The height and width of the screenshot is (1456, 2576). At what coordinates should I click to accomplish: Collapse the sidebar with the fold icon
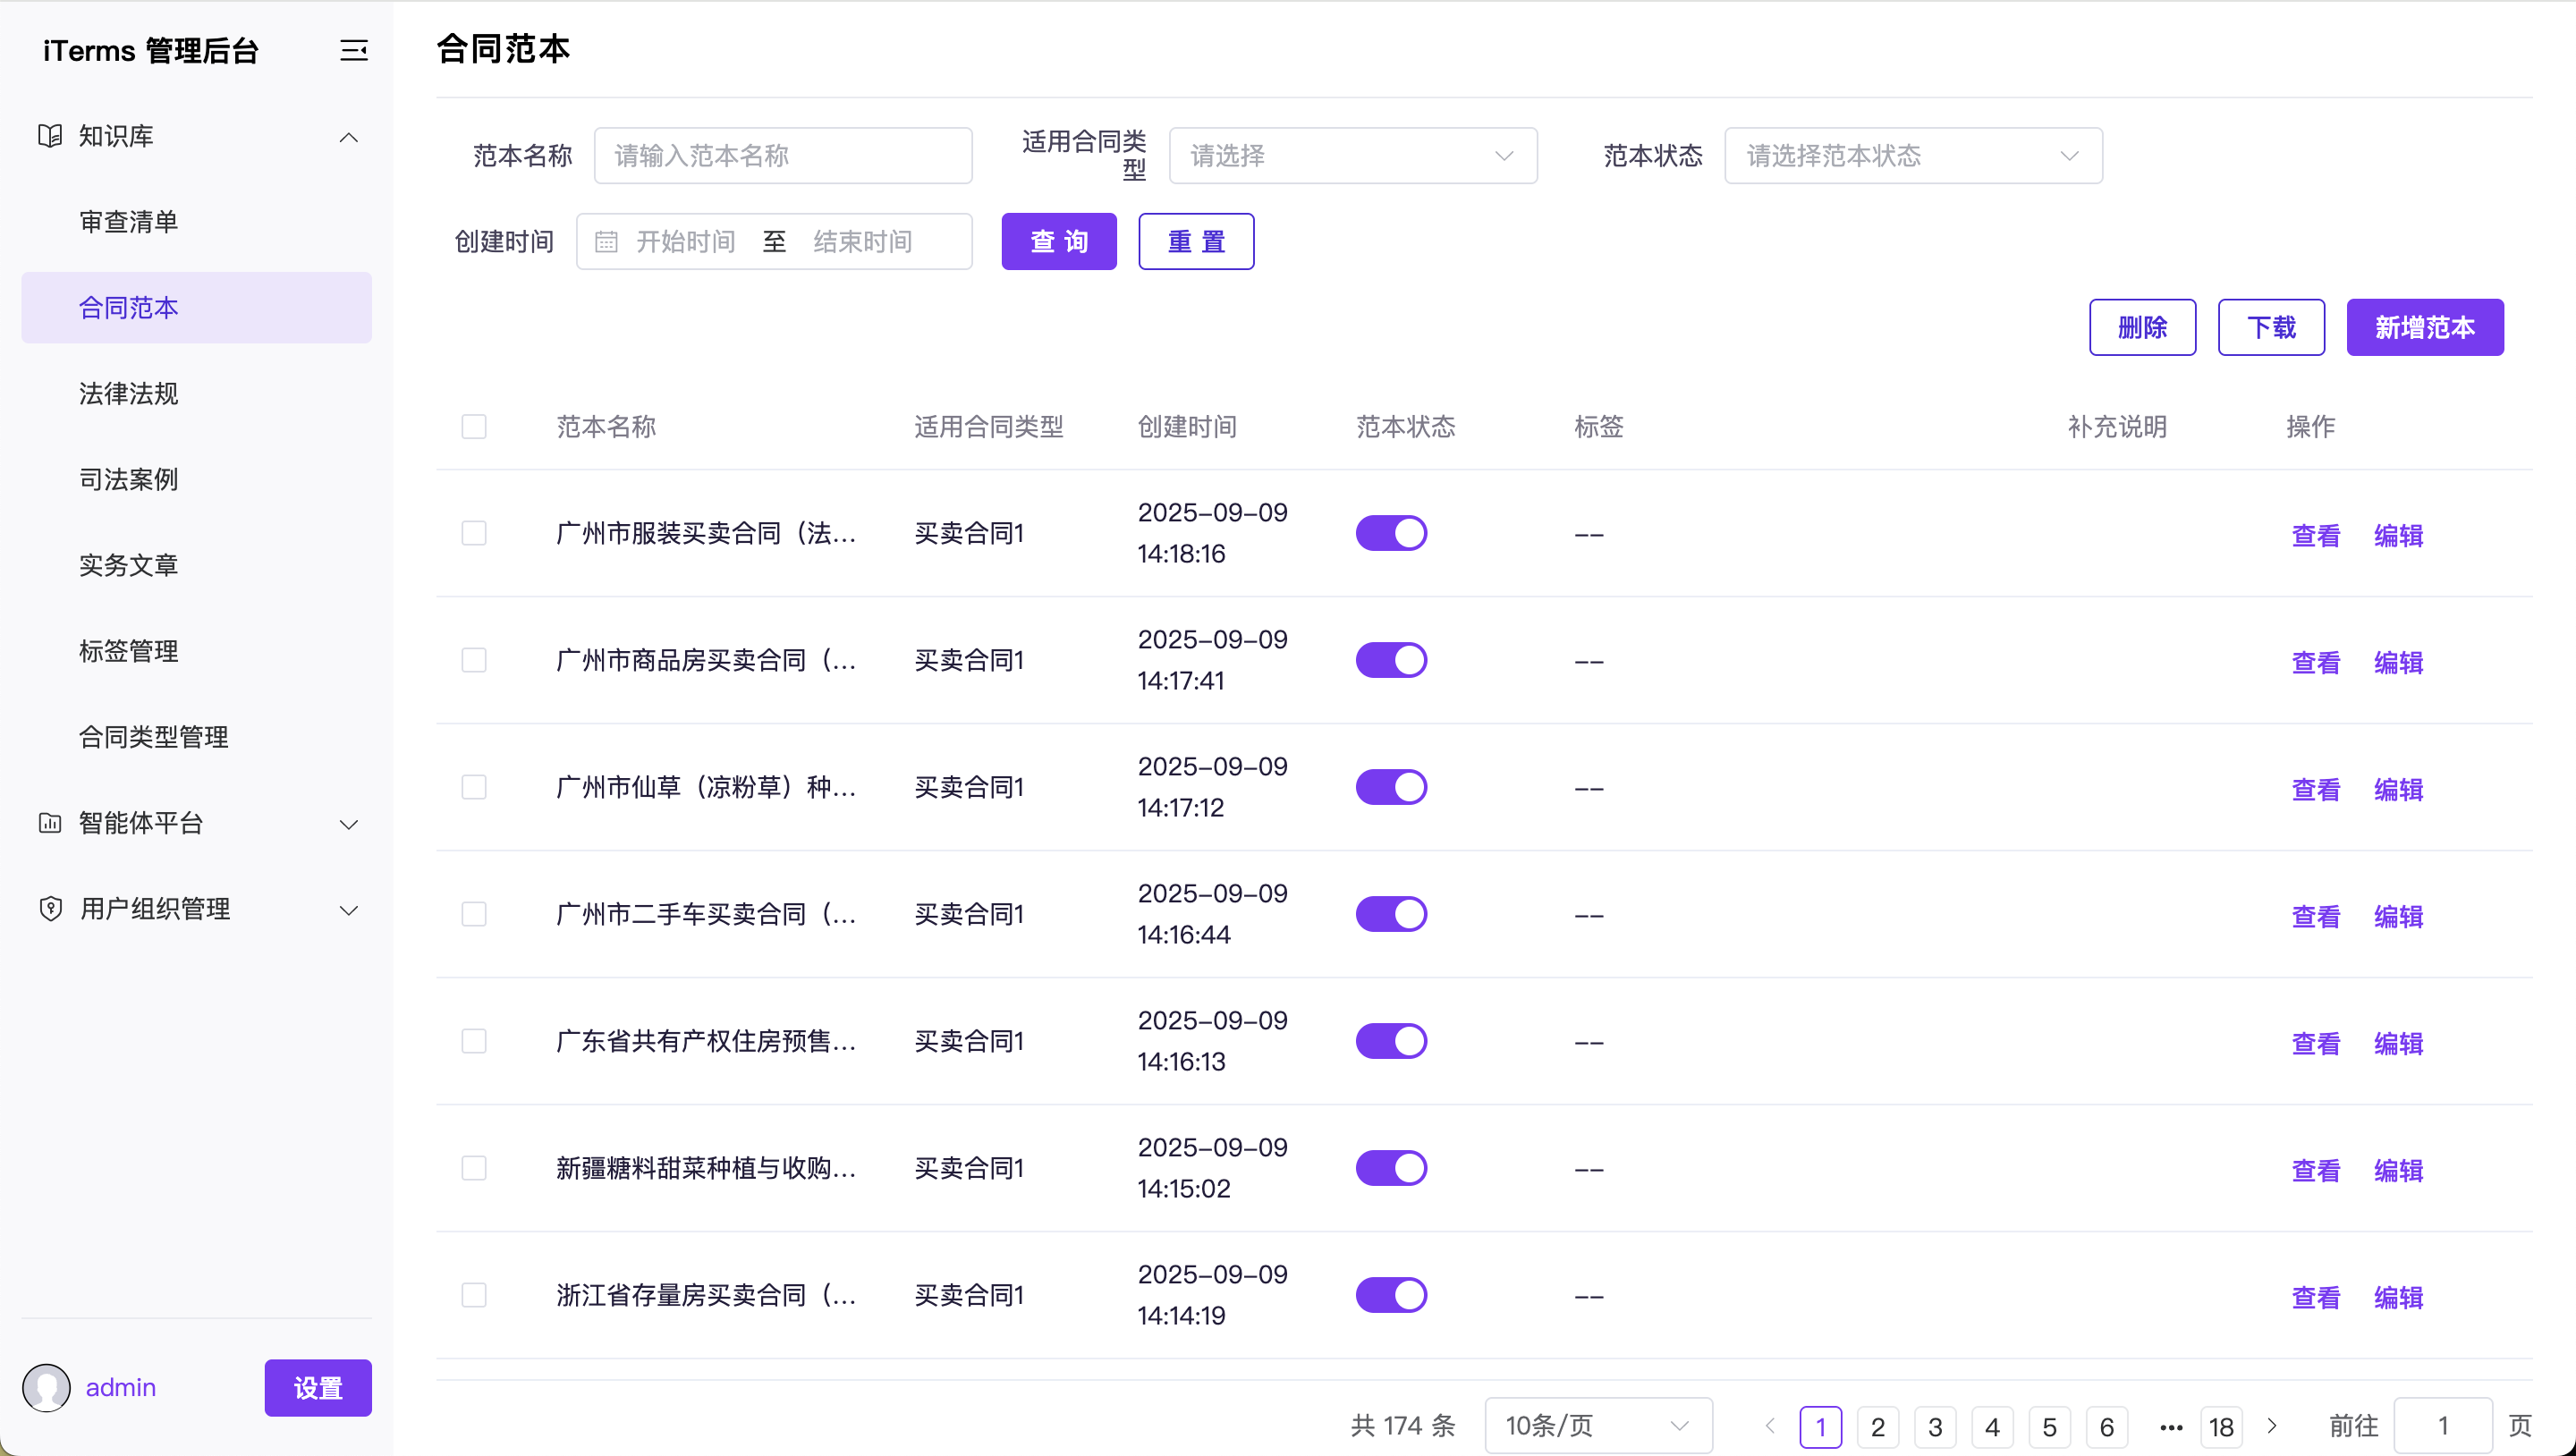pyautogui.click(x=353, y=50)
